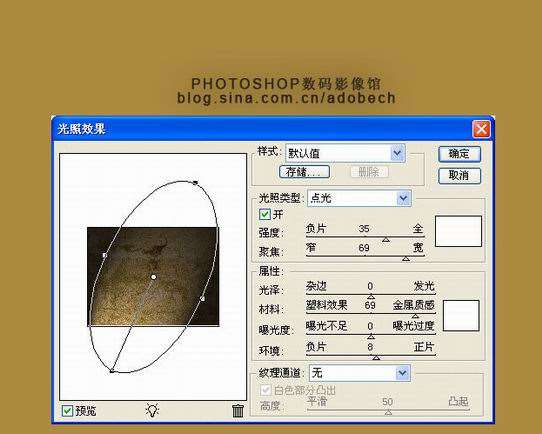Toggle the 白色部分凸出 checkbox
The height and width of the screenshot is (434, 542).
coord(265,390)
